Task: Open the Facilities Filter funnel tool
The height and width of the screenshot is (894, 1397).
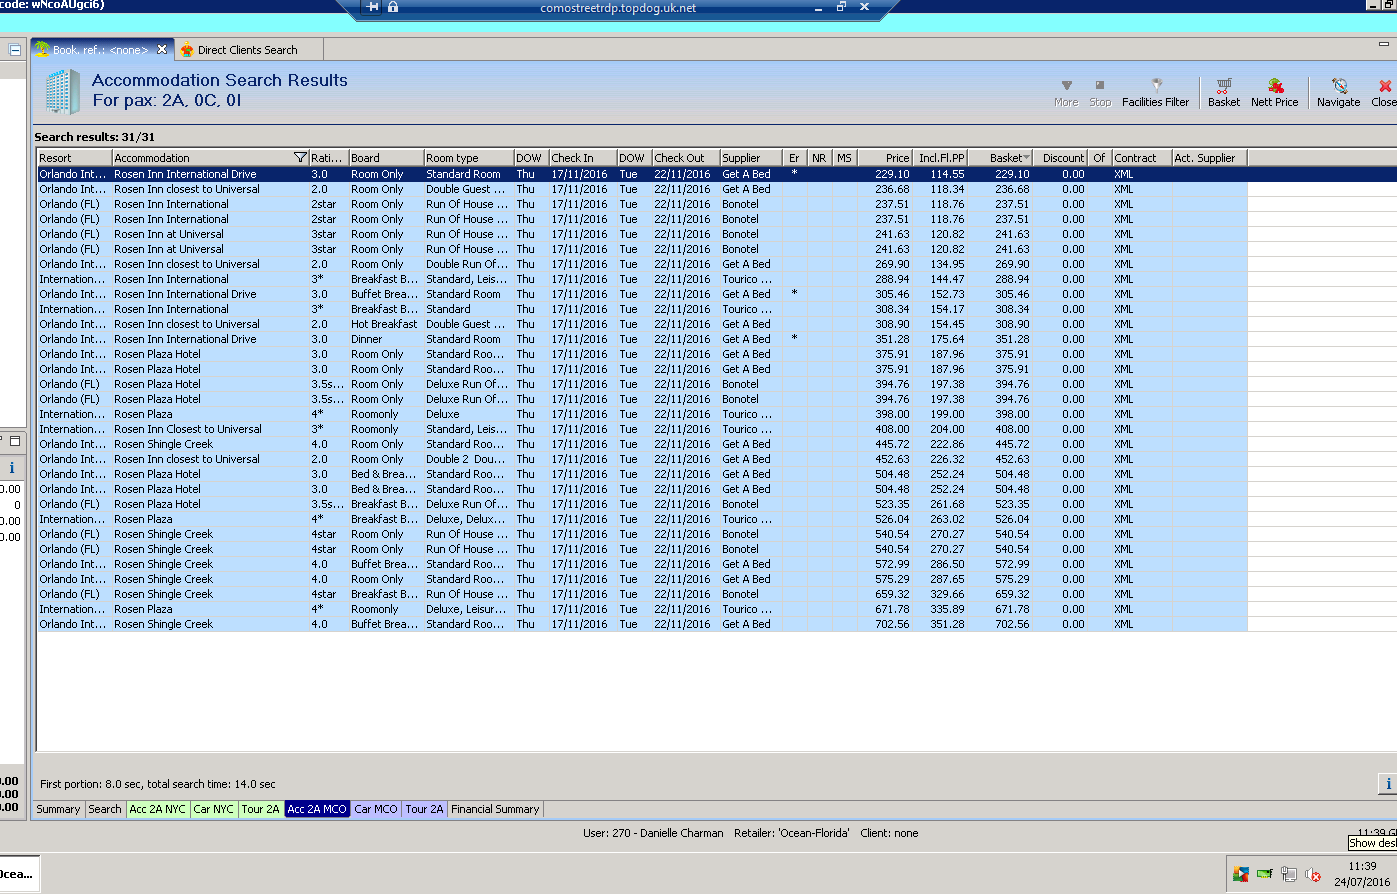Action: click(1156, 93)
